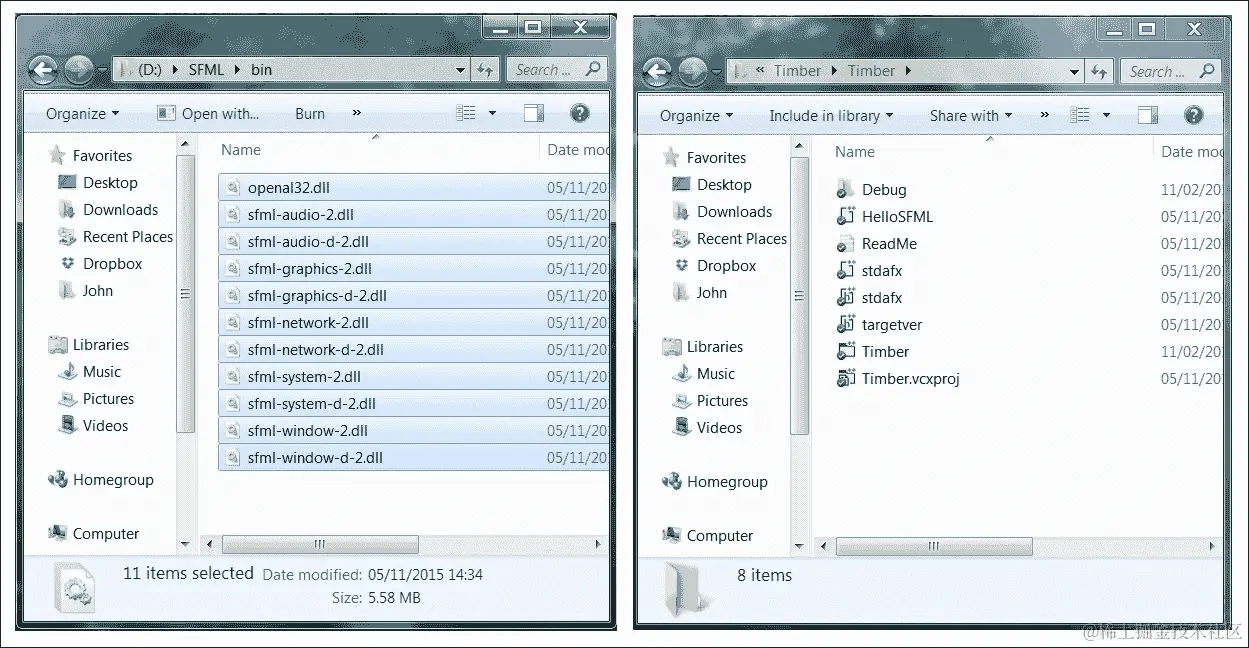Select the Debug folder icon
The image size is (1249, 648).
tap(846, 190)
